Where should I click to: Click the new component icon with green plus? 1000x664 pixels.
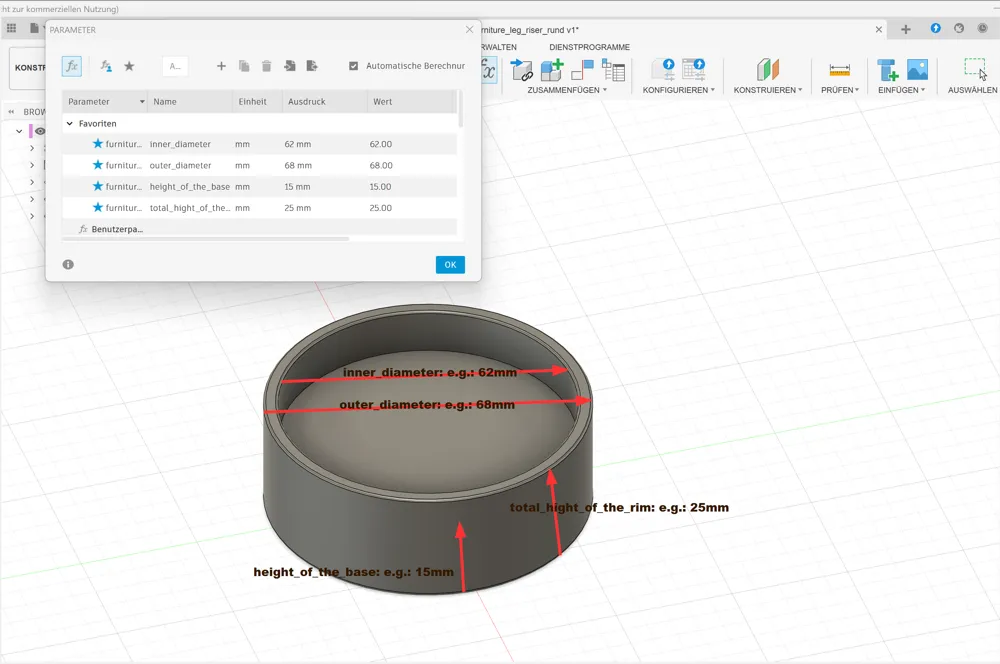coord(552,70)
